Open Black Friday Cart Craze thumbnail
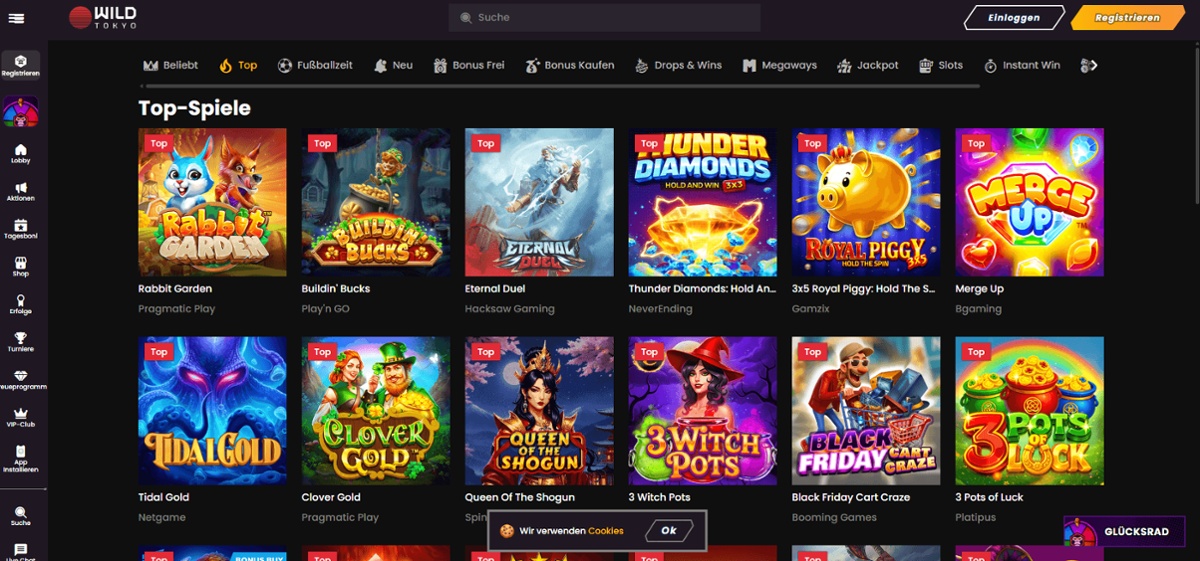 point(866,411)
